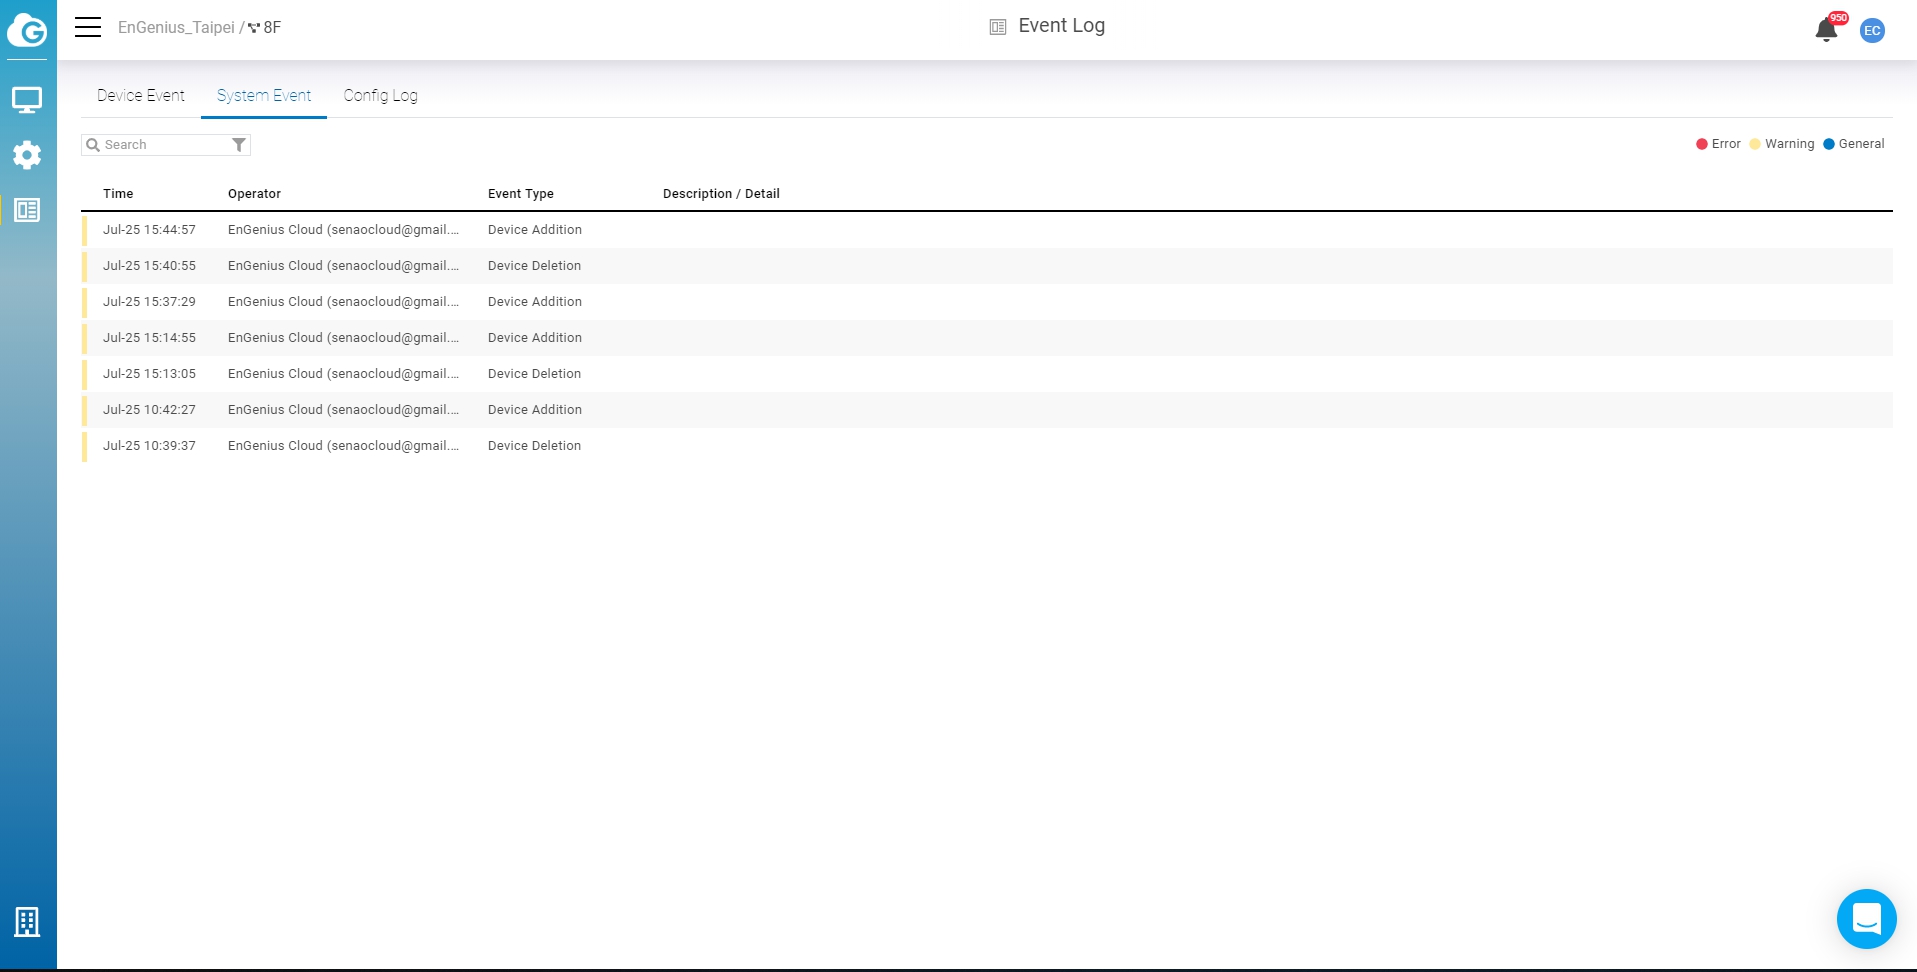Click the General legend blue dot
Viewport: 1917px width, 972px height.
pyautogui.click(x=1829, y=144)
